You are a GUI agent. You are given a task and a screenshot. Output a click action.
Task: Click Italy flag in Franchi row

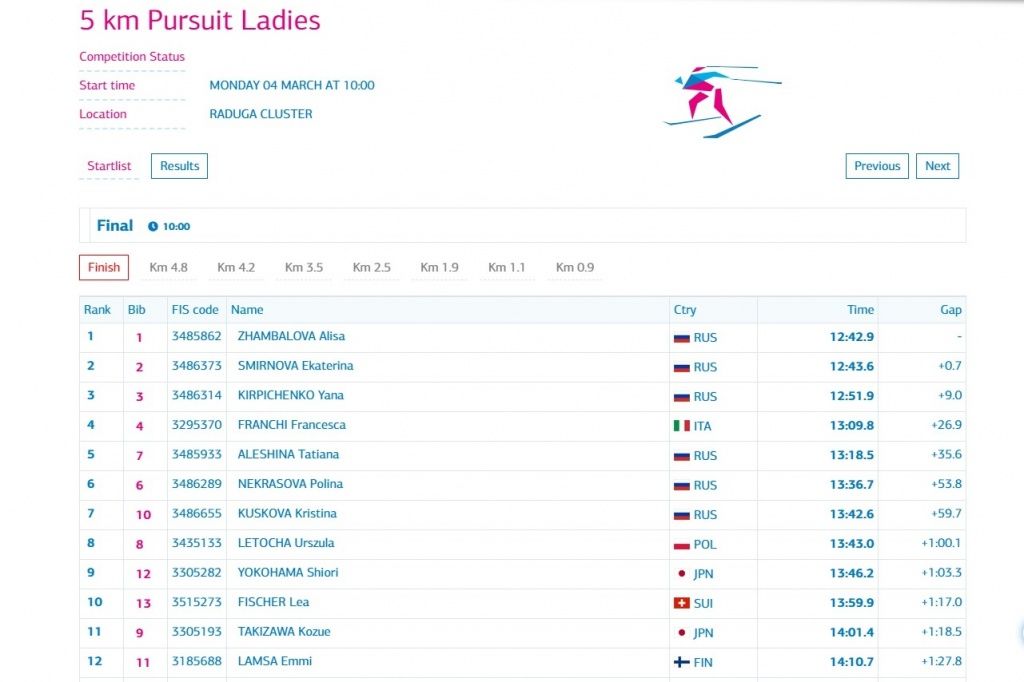[682, 426]
